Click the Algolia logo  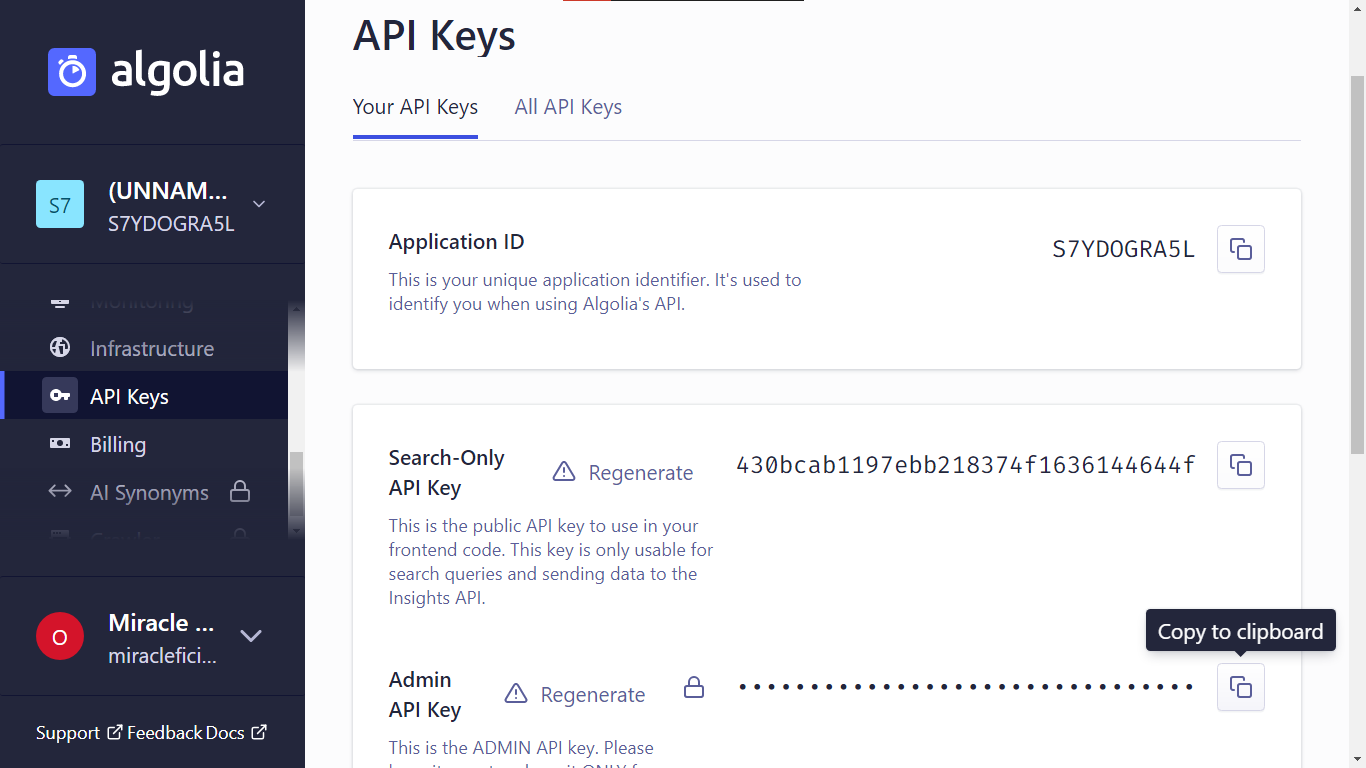[146, 71]
